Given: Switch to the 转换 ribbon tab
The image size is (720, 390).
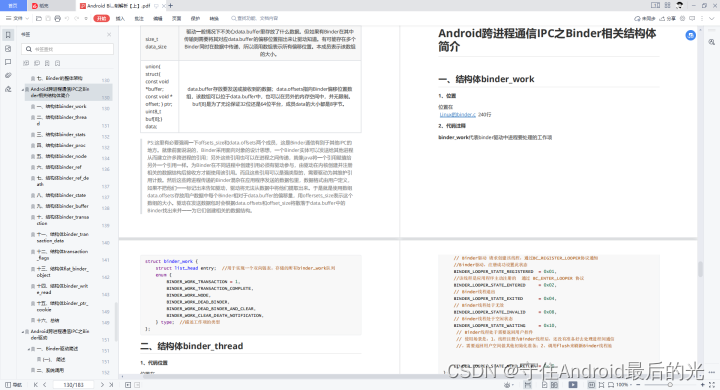Looking at the screenshot, I should 214,19.
